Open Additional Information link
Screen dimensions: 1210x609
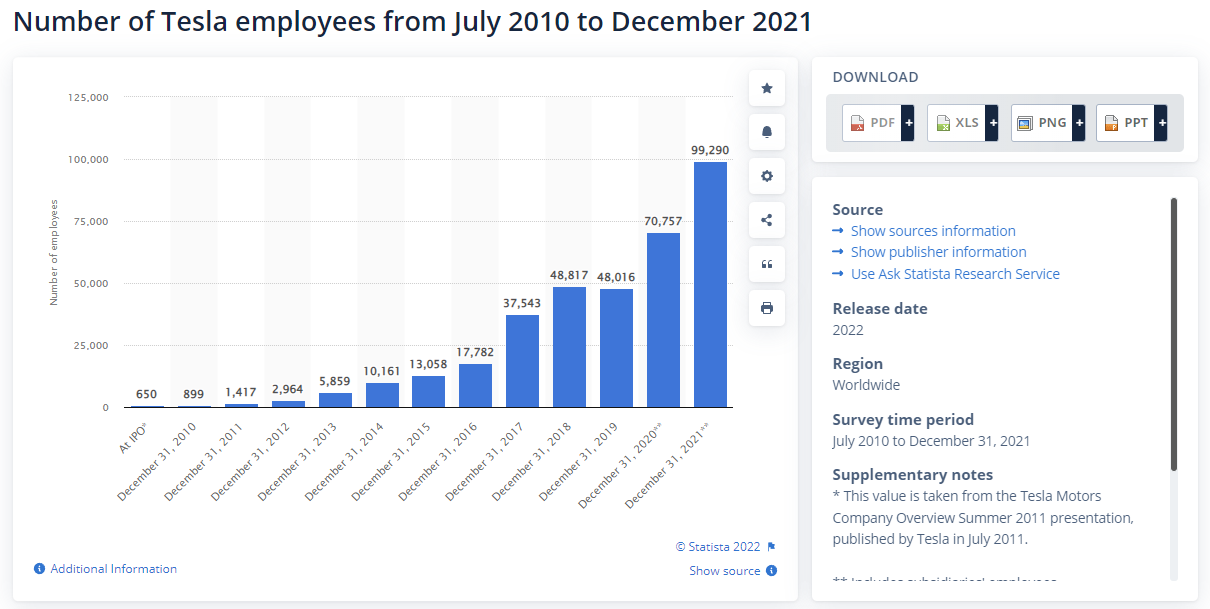pyautogui.click(x=114, y=569)
